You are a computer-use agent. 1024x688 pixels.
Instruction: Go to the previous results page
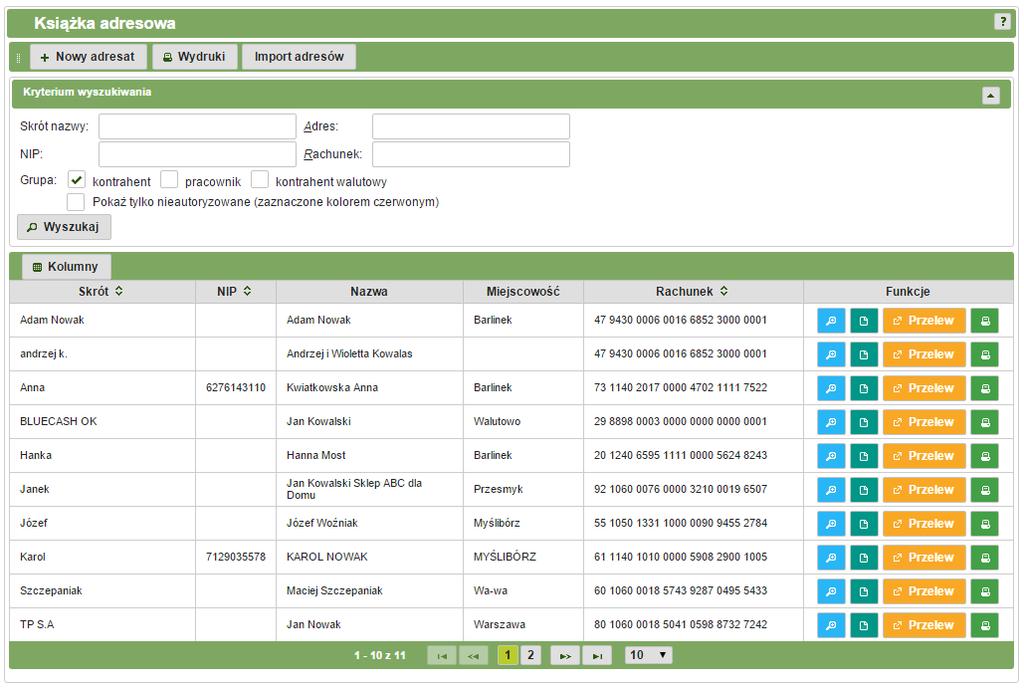473,655
